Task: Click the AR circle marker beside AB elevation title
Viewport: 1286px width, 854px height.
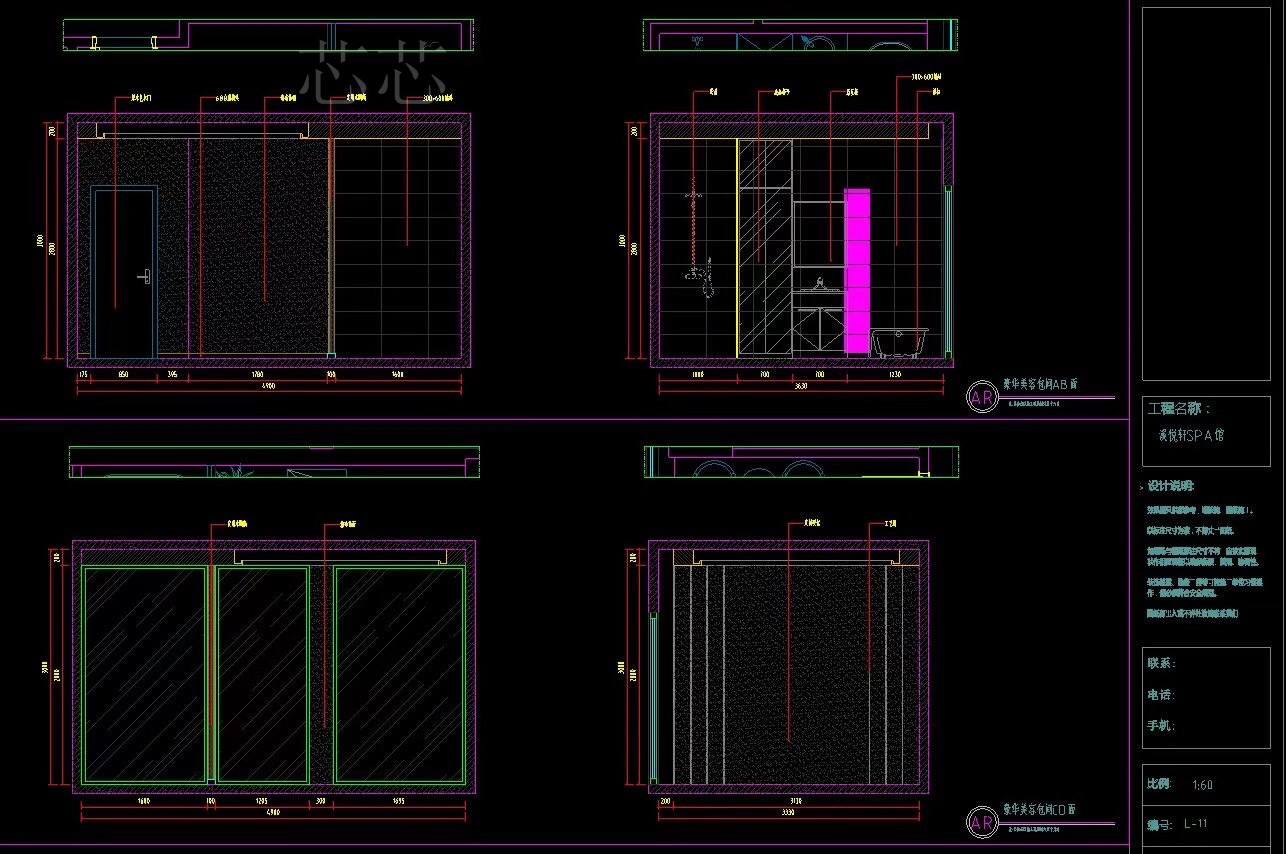Action: (982, 397)
